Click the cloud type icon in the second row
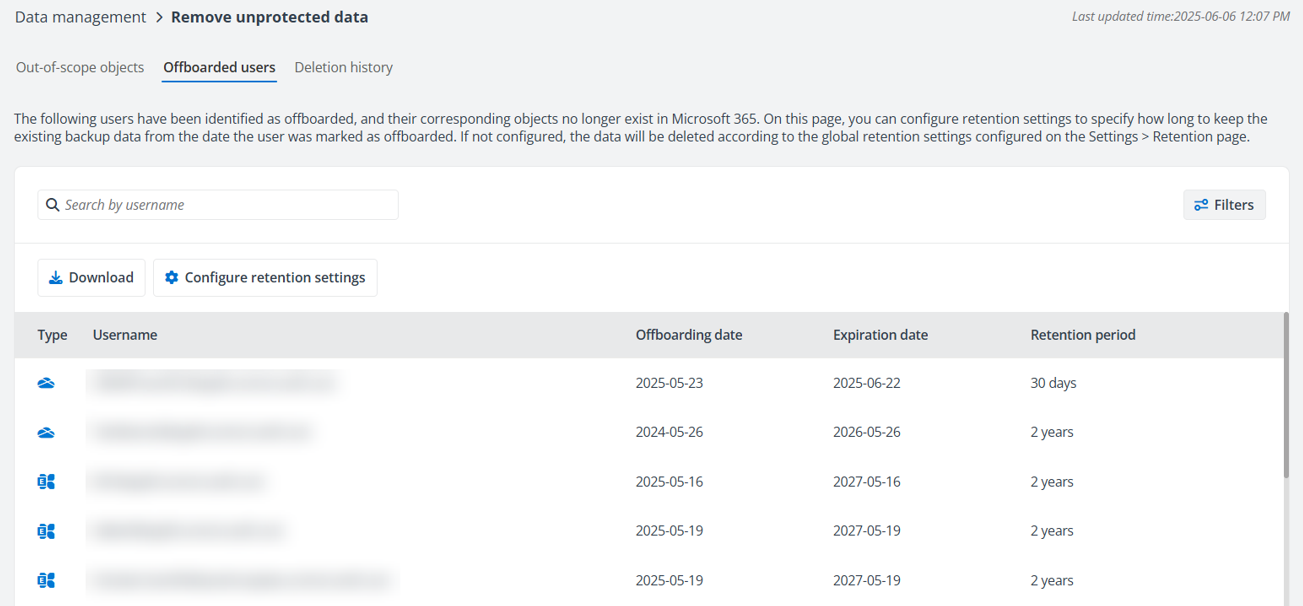The height and width of the screenshot is (606, 1303). coord(45,432)
